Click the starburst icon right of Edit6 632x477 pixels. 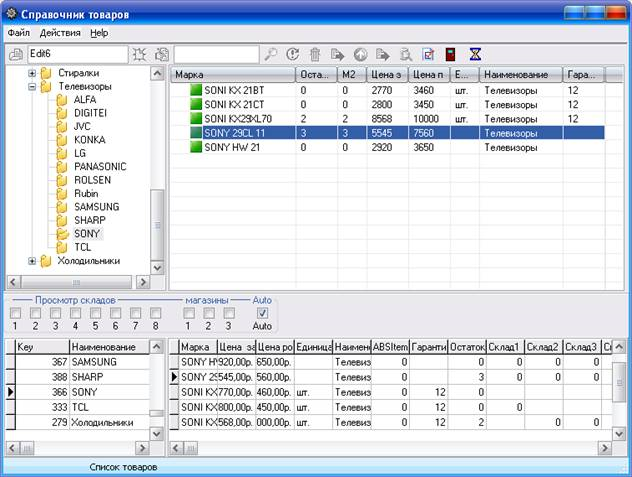139,54
